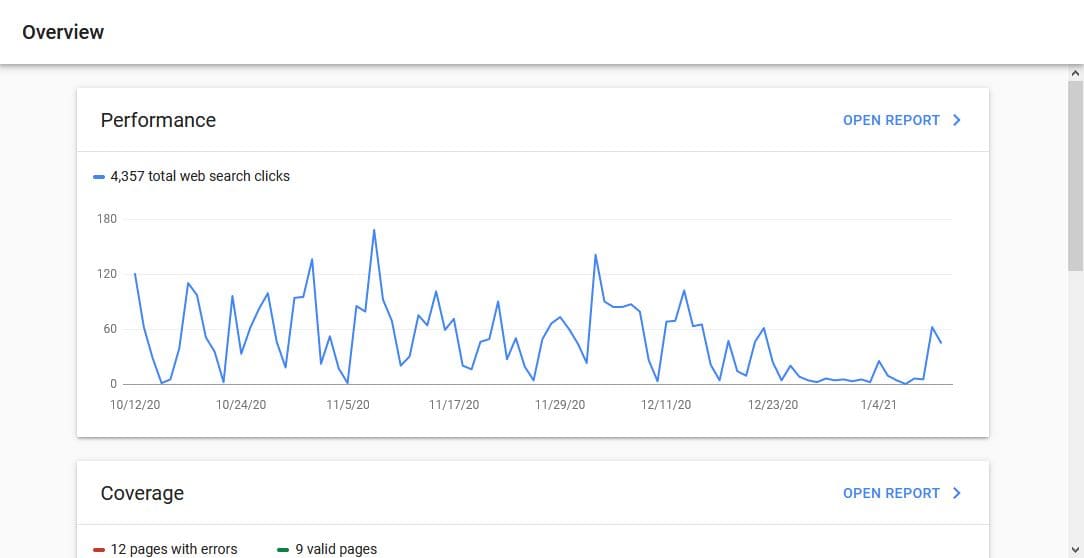The height and width of the screenshot is (558, 1084).
Task: Open the Coverage report link
Action: (x=891, y=493)
